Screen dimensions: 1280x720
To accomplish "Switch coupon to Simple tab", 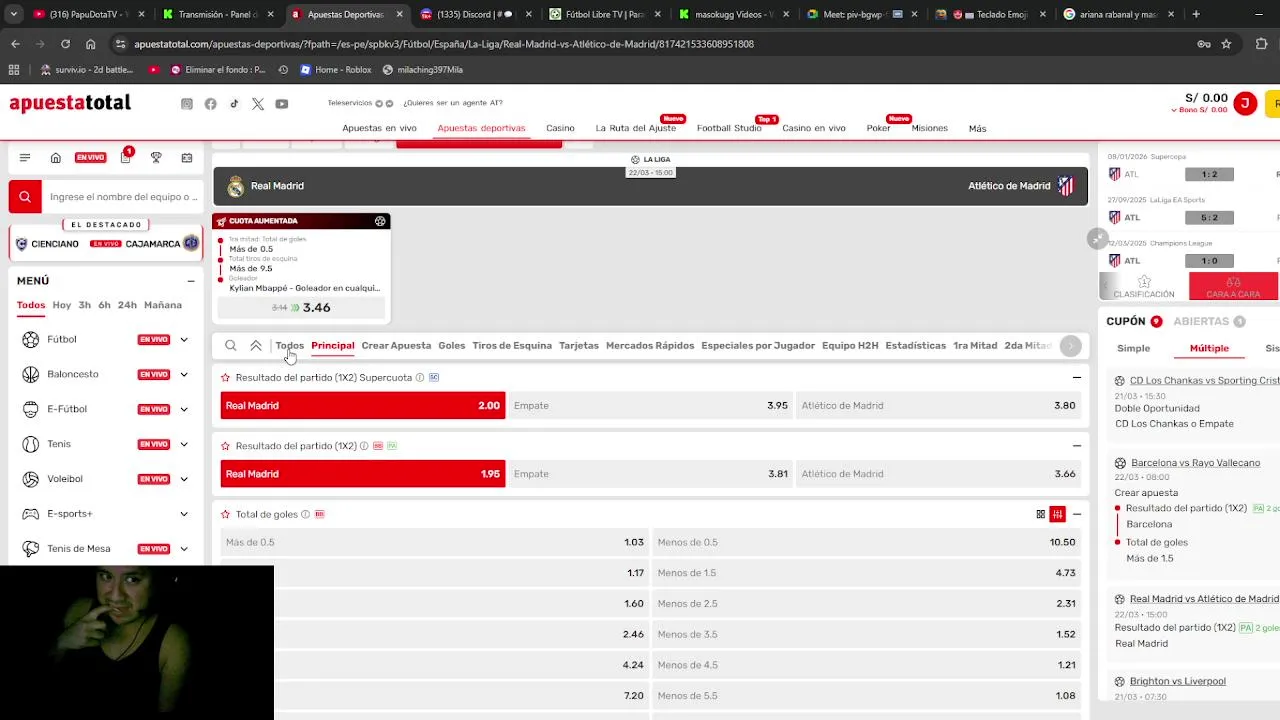I will (x=1134, y=348).
